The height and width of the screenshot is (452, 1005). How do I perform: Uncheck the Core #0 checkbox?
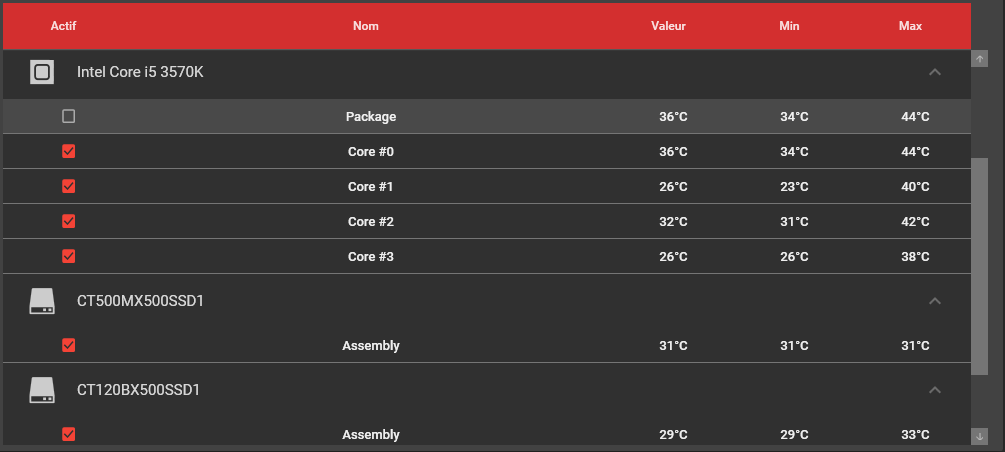[x=69, y=152]
